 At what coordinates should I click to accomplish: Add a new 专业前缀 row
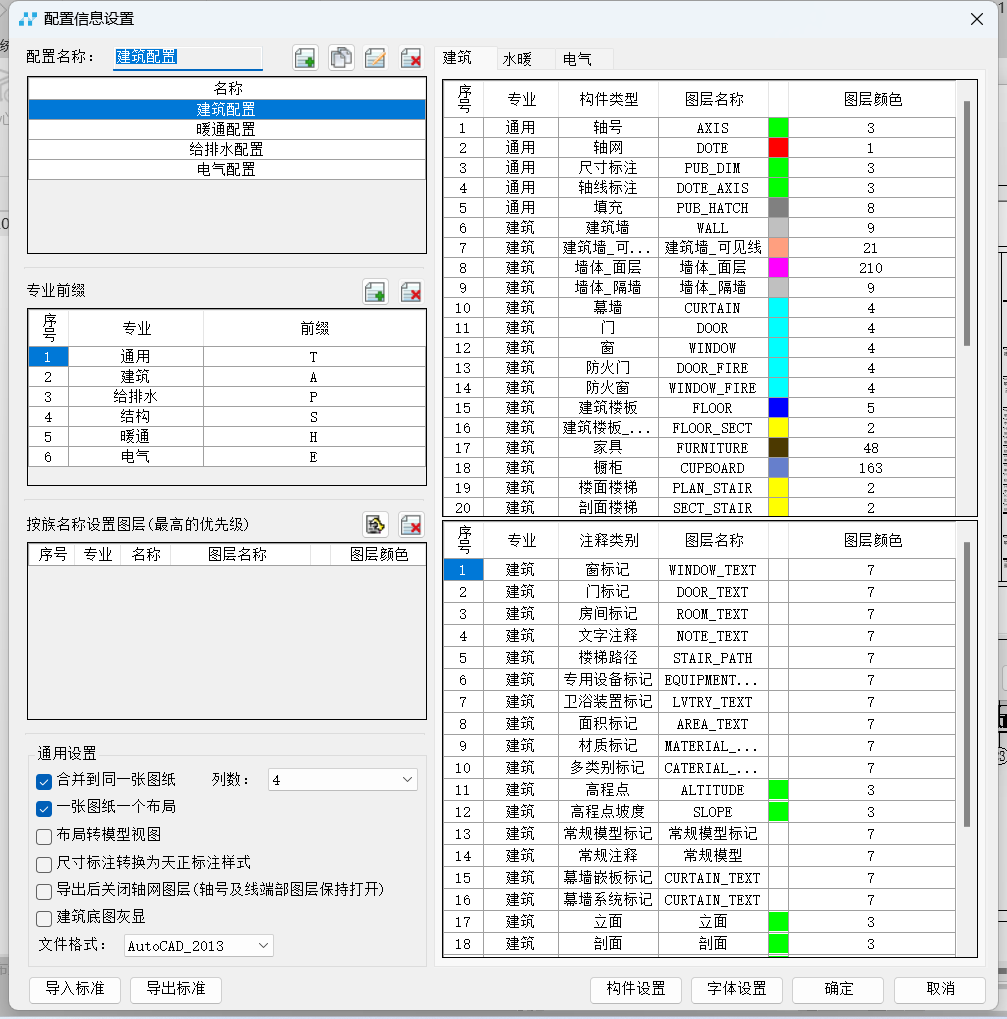[375, 292]
